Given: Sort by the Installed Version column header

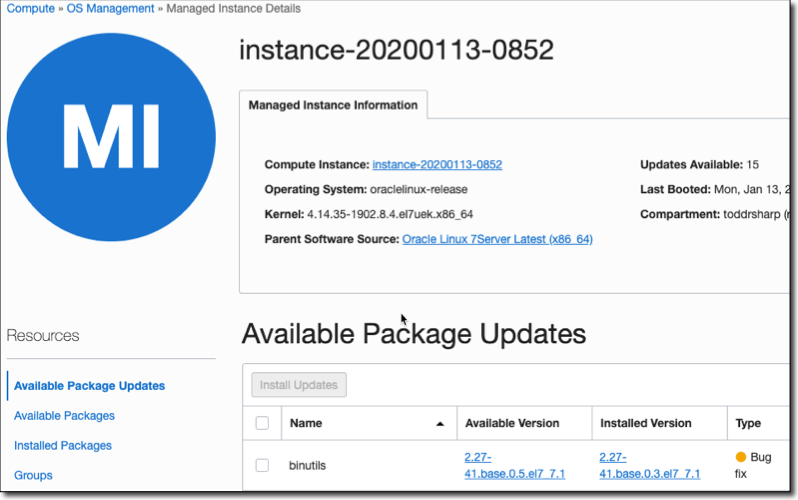Looking at the screenshot, I should pyautogui.click(x=645, y=424).
